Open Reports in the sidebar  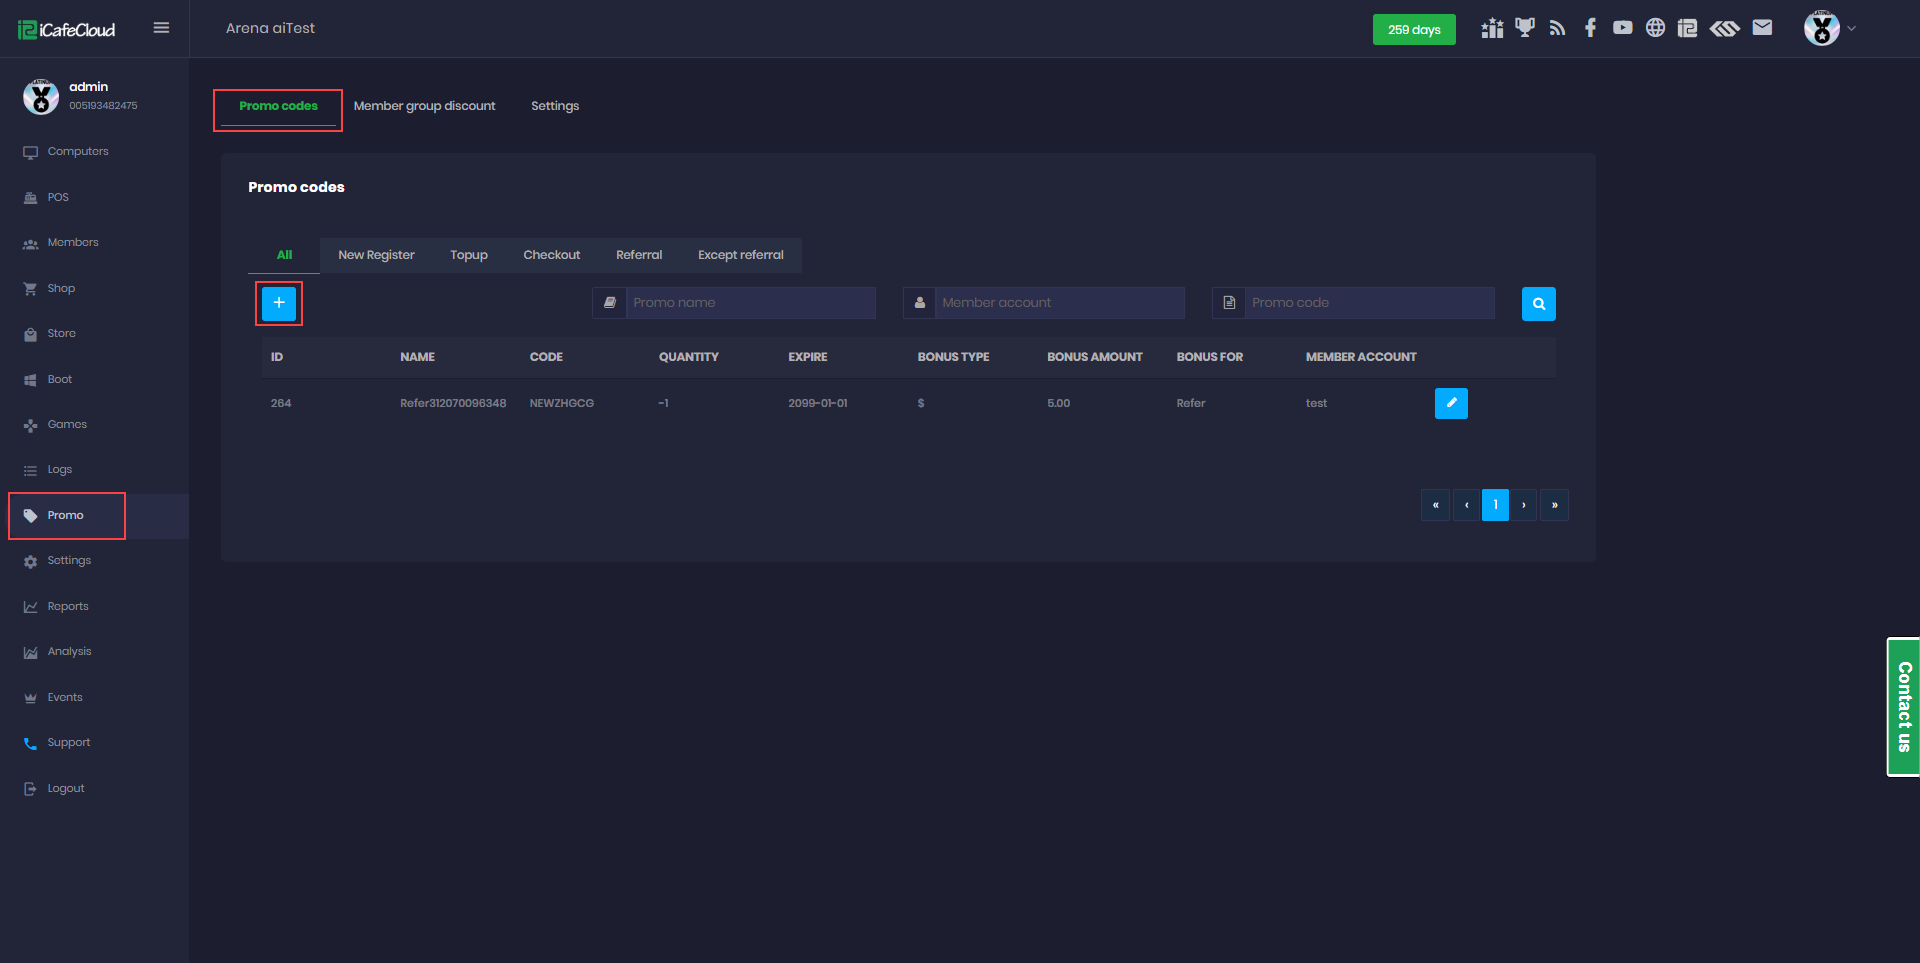click(x=68, y=606)
